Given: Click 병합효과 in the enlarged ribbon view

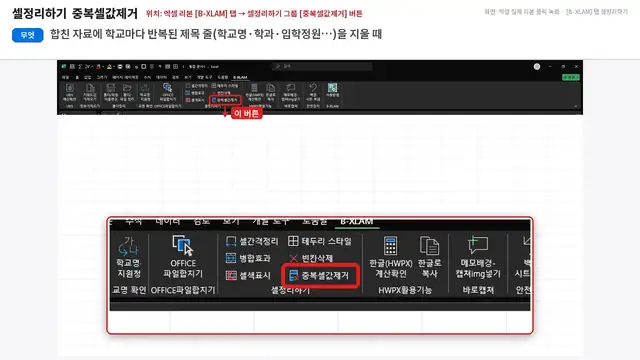Looking at the screenshot, I should (x=248, y=258).
